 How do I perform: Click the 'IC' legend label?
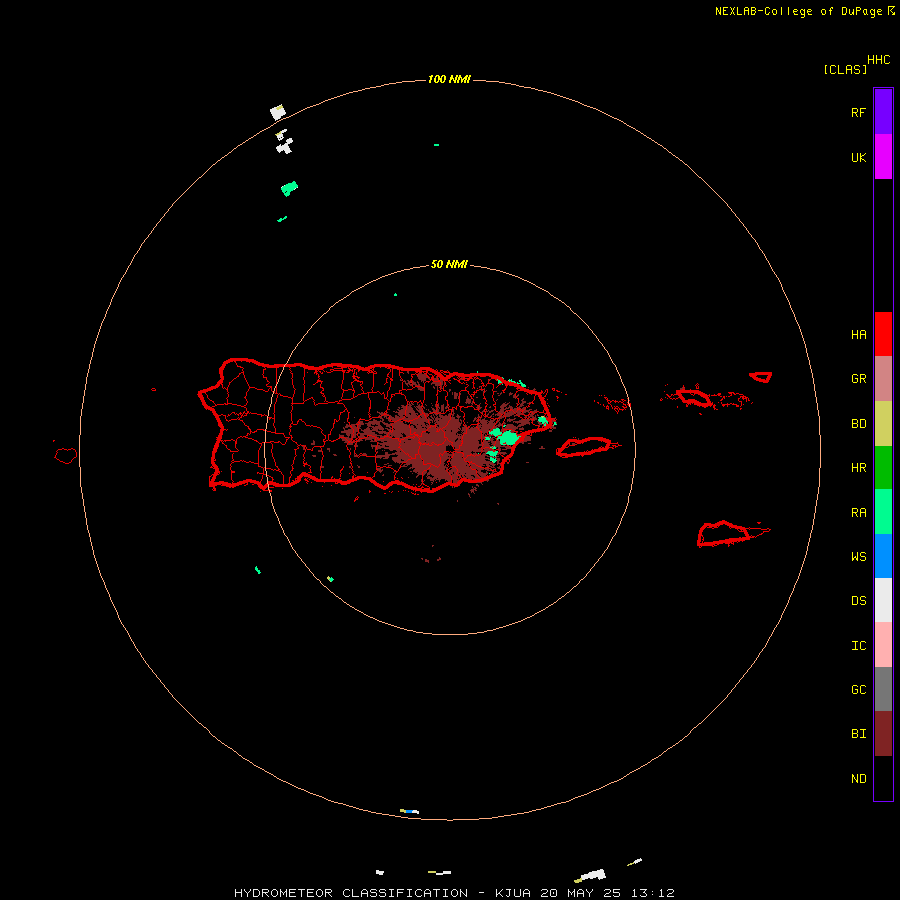point(858,646)
